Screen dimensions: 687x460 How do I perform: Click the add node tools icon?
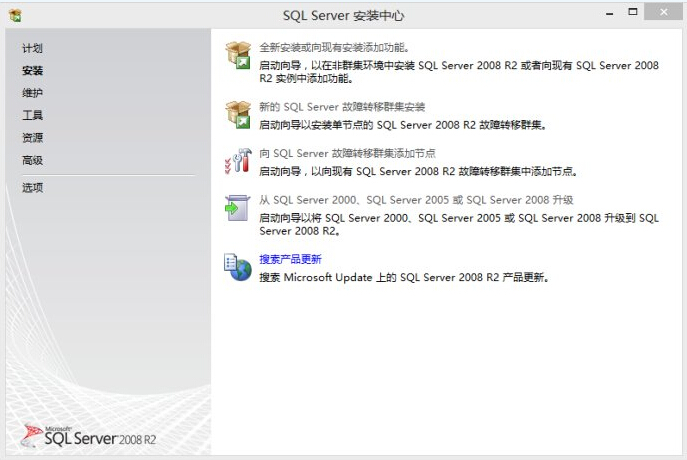point(238,161)
